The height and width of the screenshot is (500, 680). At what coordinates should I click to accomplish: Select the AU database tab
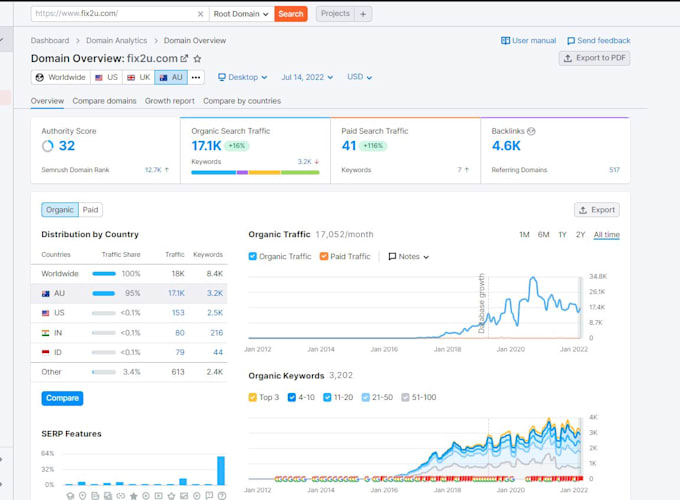pyautogui.click(x=171, y=77)
